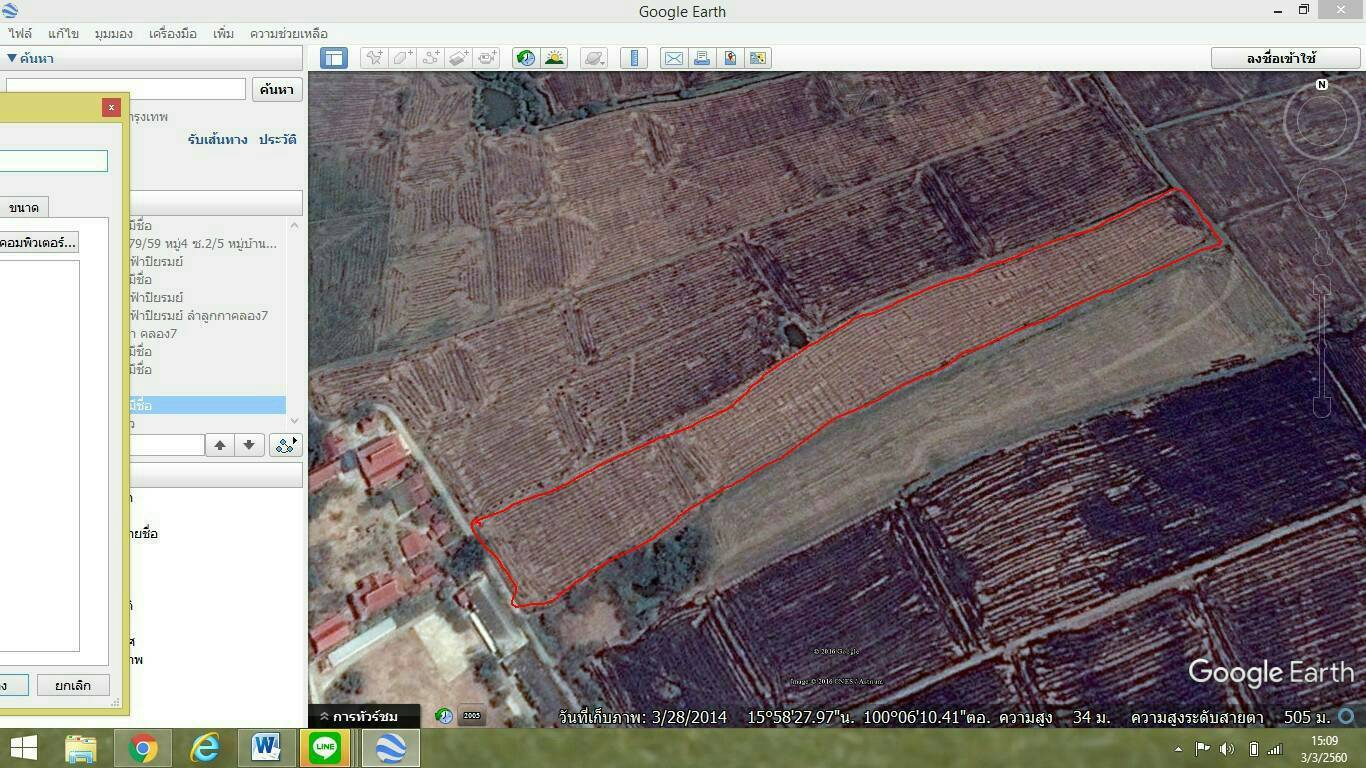Click the move joystick navigation ring
This screenshot has width=1366, height=768.
[1322, 195]
